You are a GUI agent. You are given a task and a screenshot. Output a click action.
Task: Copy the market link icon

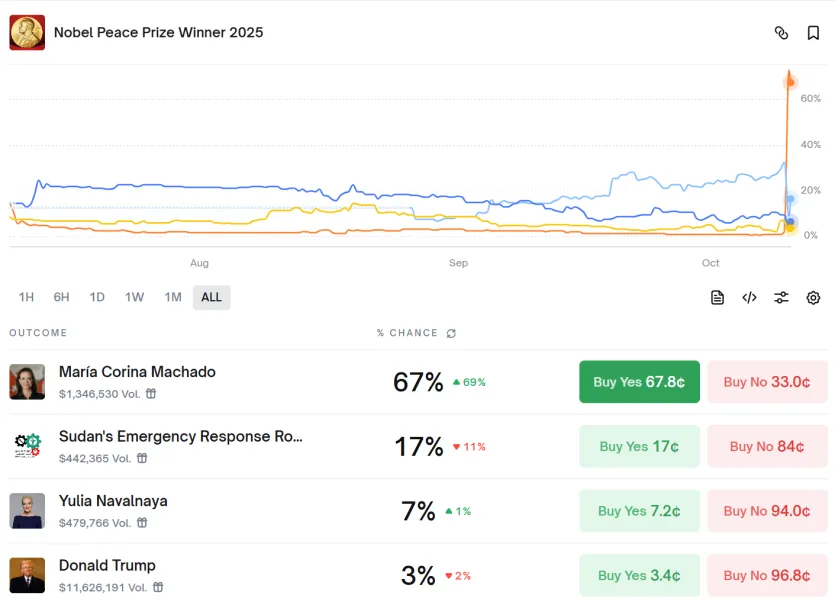coord(781,33)
